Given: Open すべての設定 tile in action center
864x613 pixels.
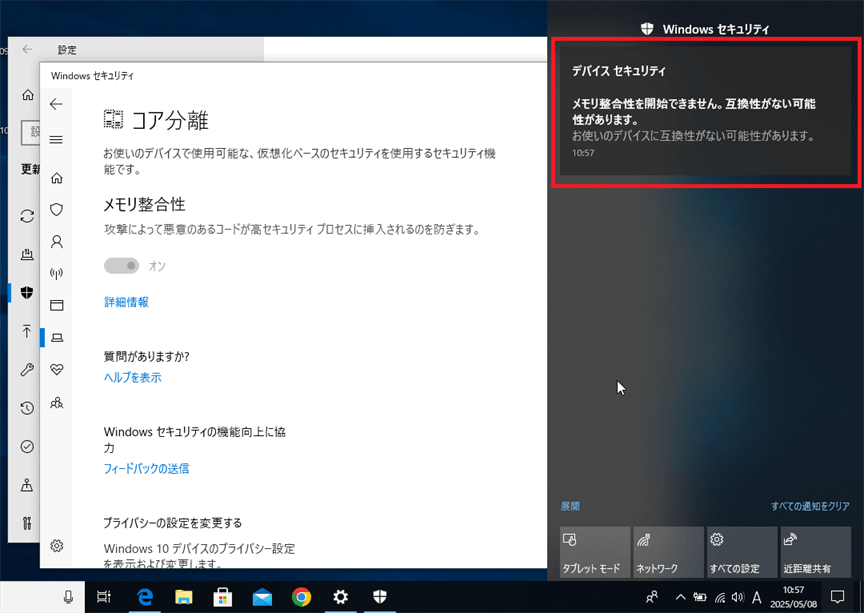Looking at the screenshot, I should [741, 552].
